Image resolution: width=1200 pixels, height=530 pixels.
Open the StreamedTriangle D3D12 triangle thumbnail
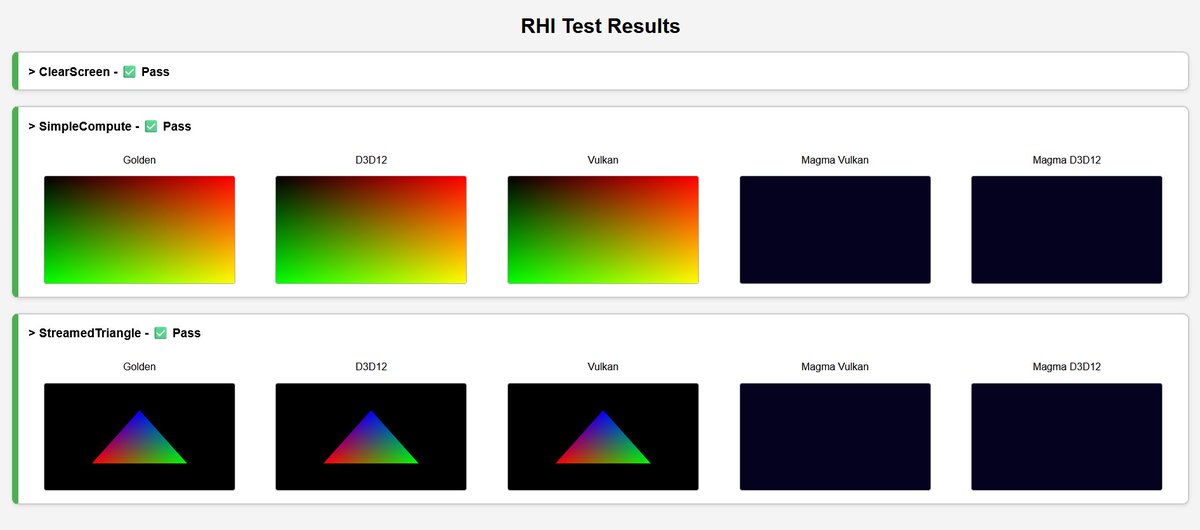pos(371,437)
